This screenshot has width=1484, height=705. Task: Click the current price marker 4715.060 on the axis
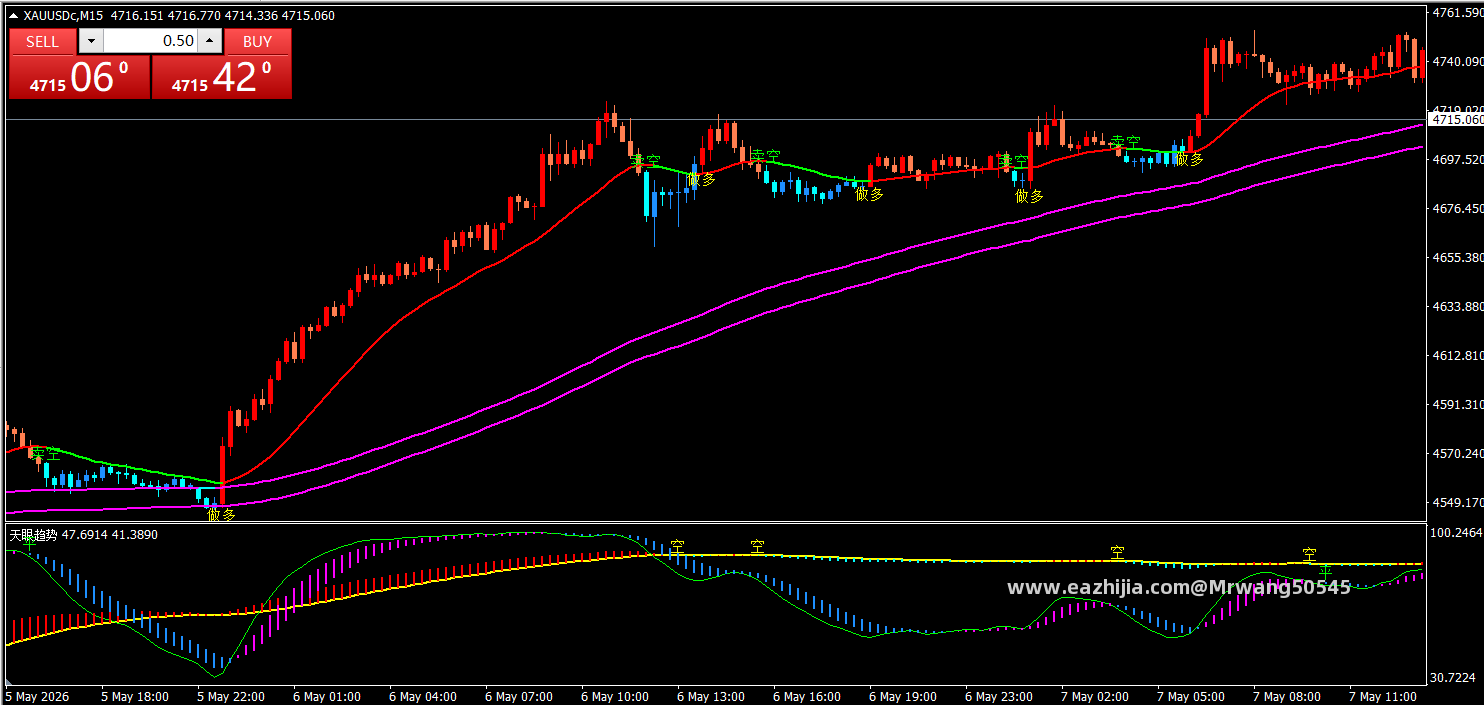click(1456, 119)
